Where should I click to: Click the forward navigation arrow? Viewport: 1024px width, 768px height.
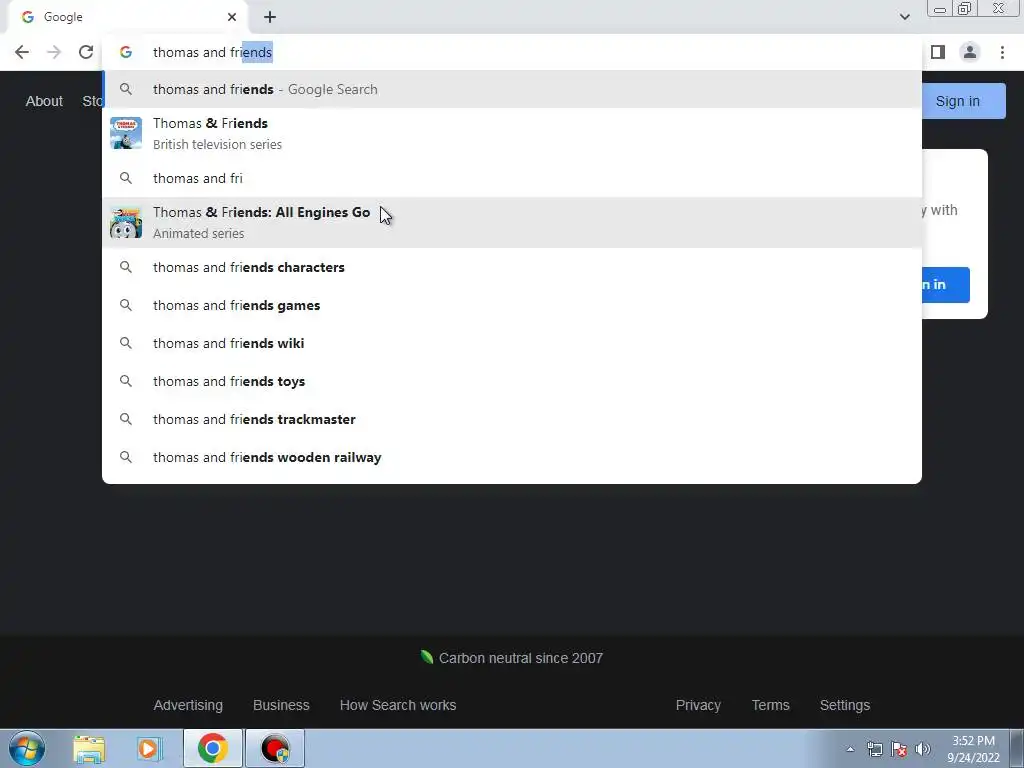pyautogui.click(x=54, y=52)
